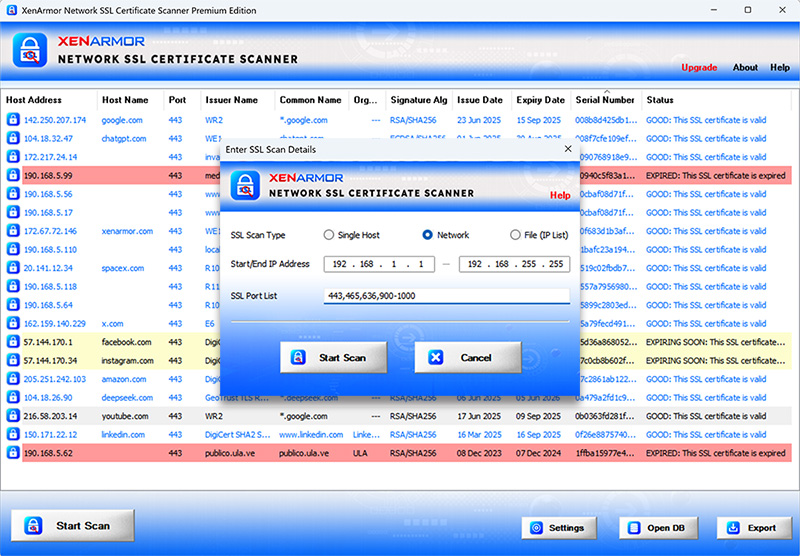Select the facebook.com row
The width and height of the screenshot is (800, 556).
407,342
